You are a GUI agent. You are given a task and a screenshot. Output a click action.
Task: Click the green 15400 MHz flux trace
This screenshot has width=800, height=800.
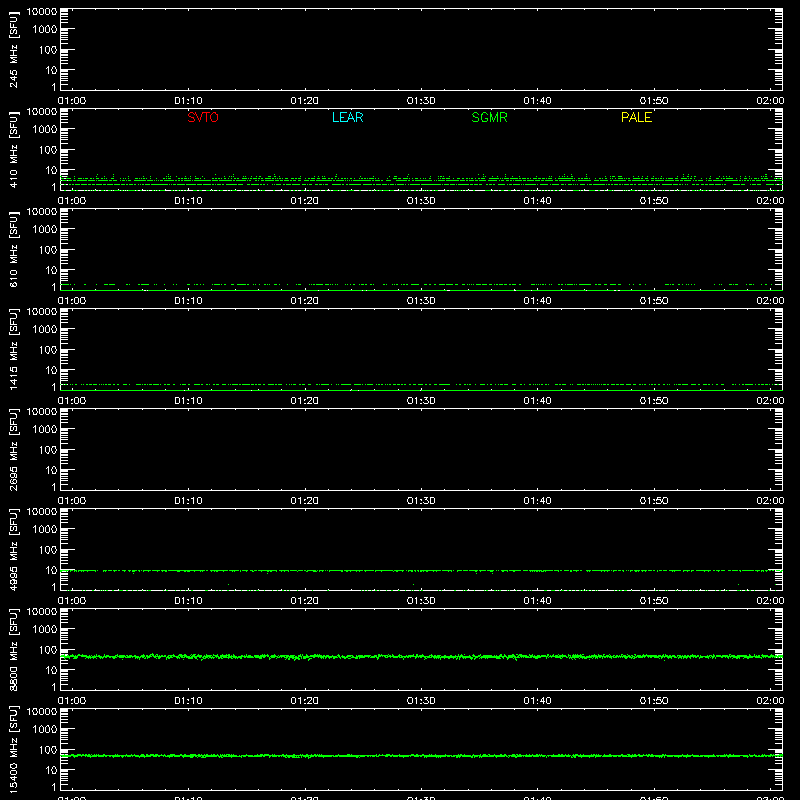pyautogui.click(x=421, y=756)
